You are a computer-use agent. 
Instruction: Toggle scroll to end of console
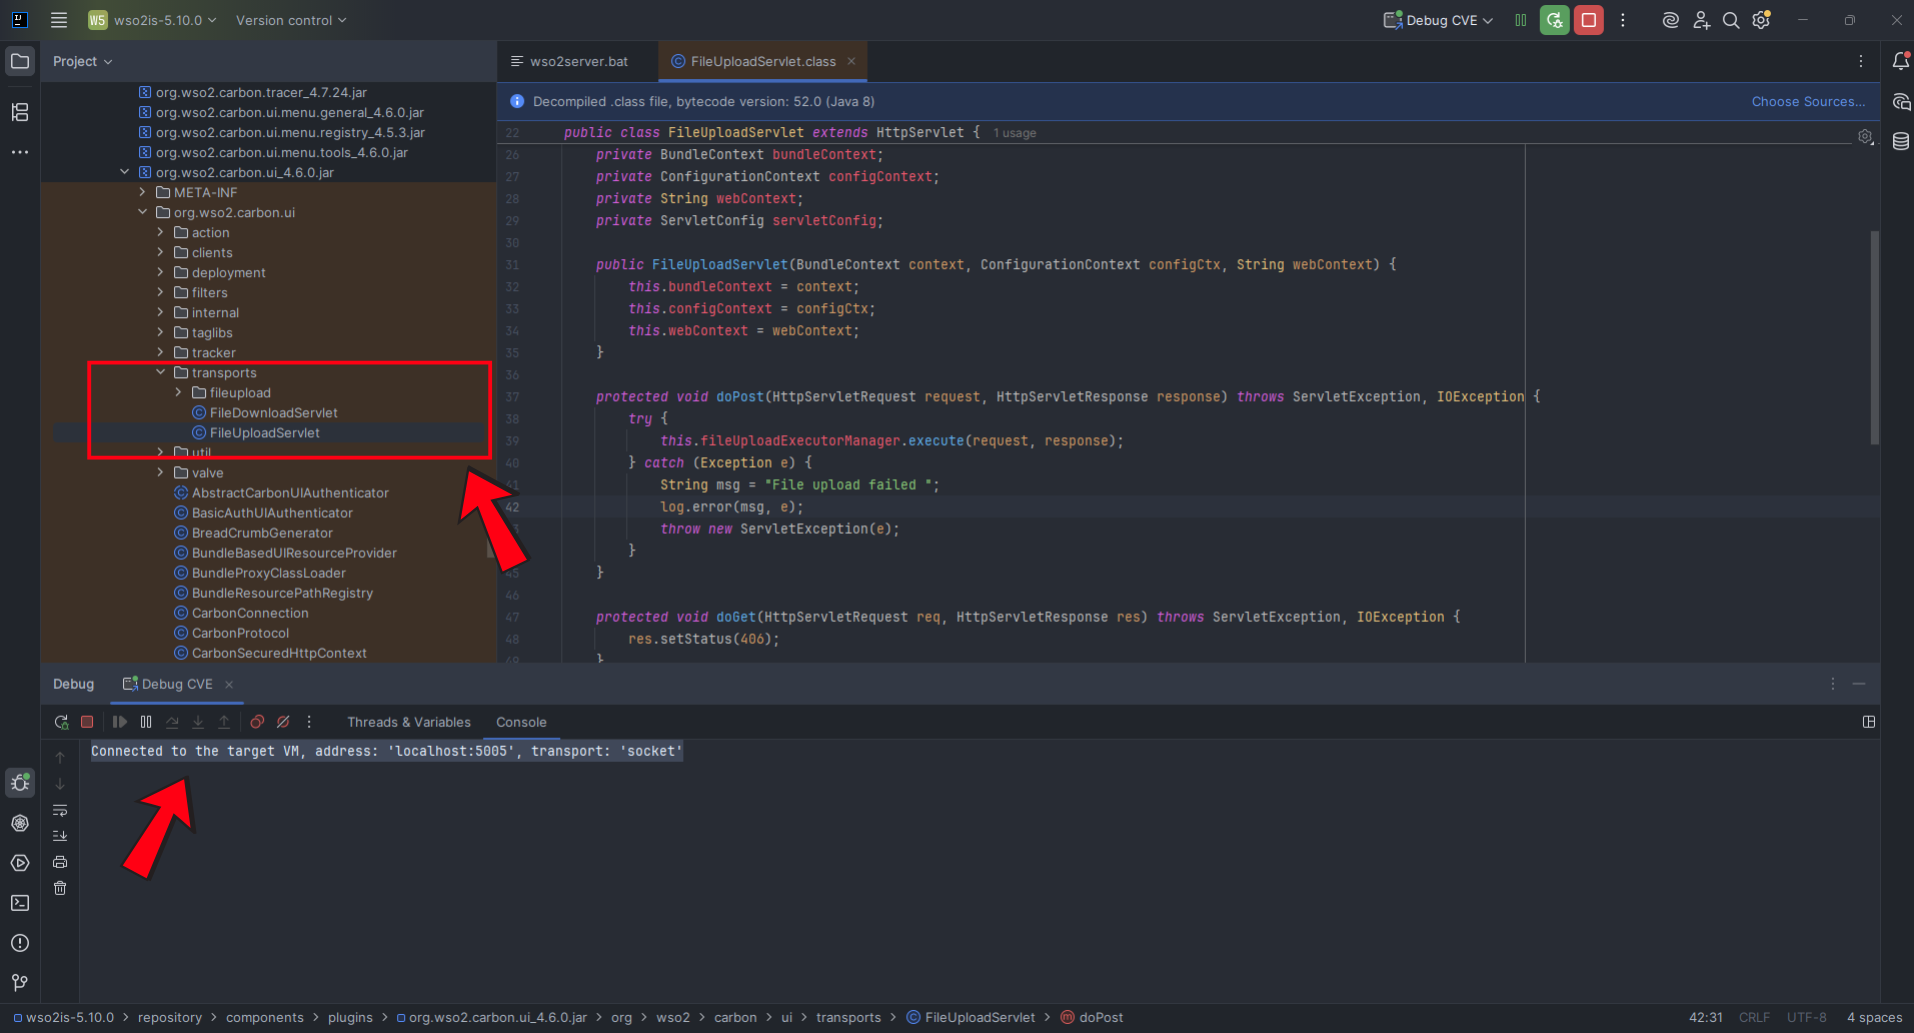(x=60, y=836)
